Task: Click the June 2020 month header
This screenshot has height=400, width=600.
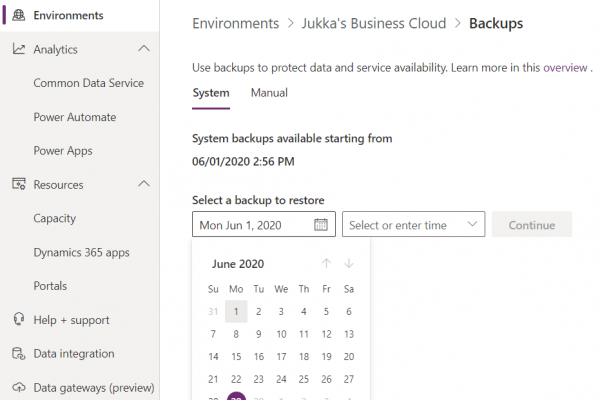Action: click(238, 264)
